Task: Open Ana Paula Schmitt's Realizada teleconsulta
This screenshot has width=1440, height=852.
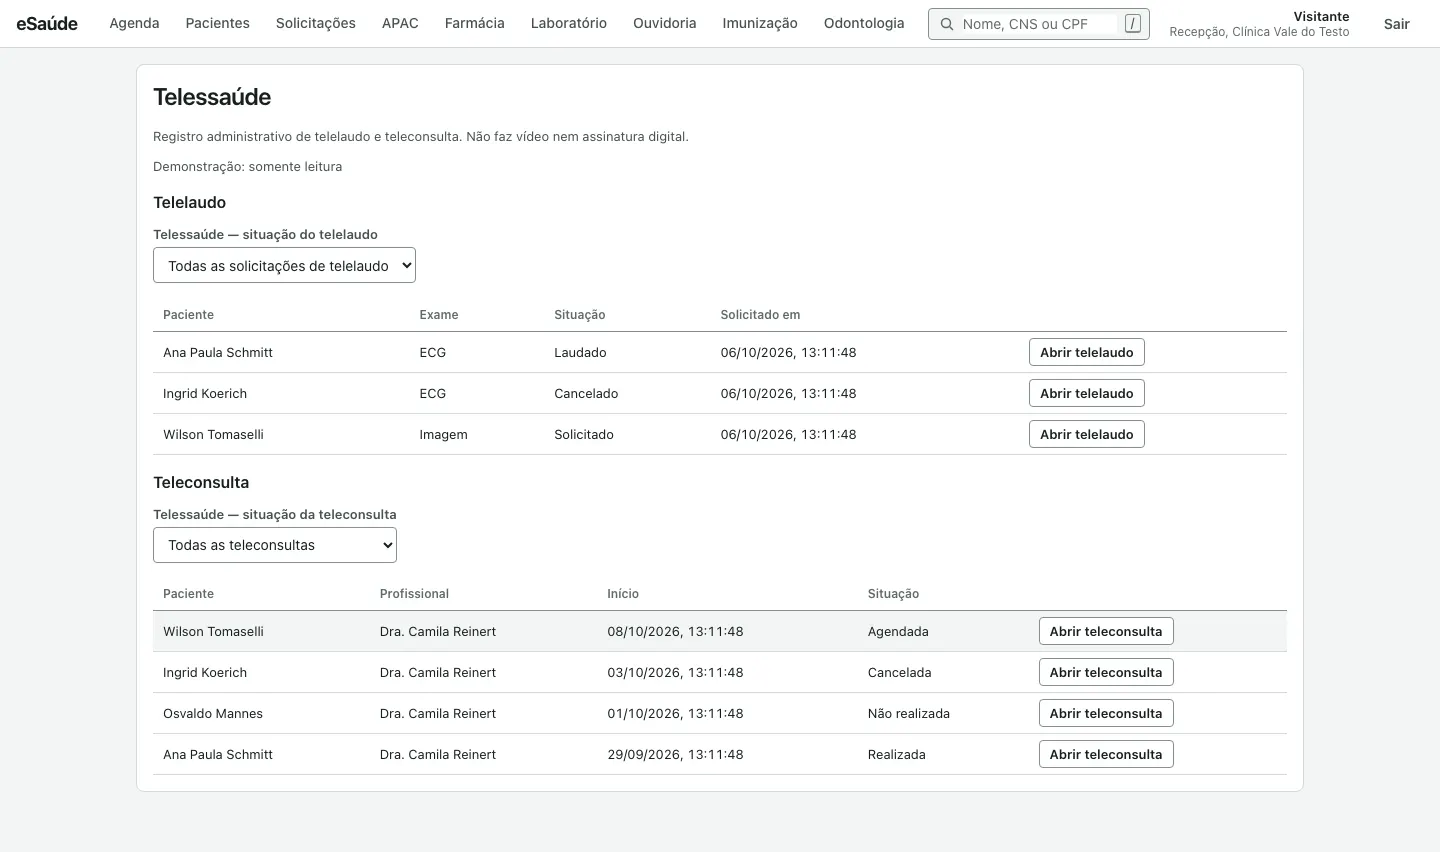Action: 1106,754
